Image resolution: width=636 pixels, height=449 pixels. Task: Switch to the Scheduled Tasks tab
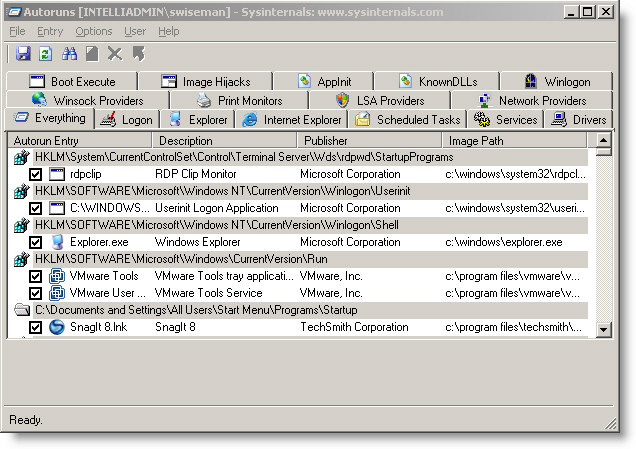(407, 120)
